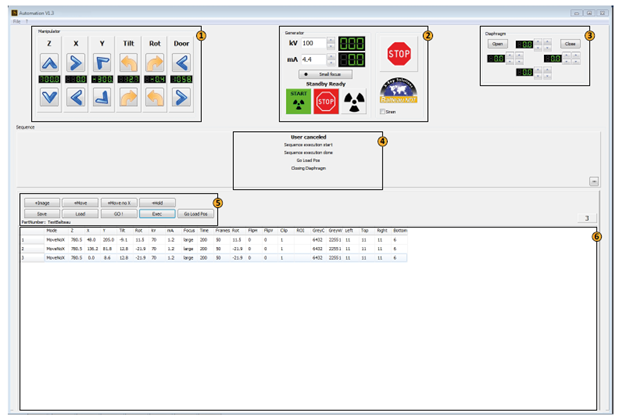Click the Go Load Pos button

(x=196, y=214)
